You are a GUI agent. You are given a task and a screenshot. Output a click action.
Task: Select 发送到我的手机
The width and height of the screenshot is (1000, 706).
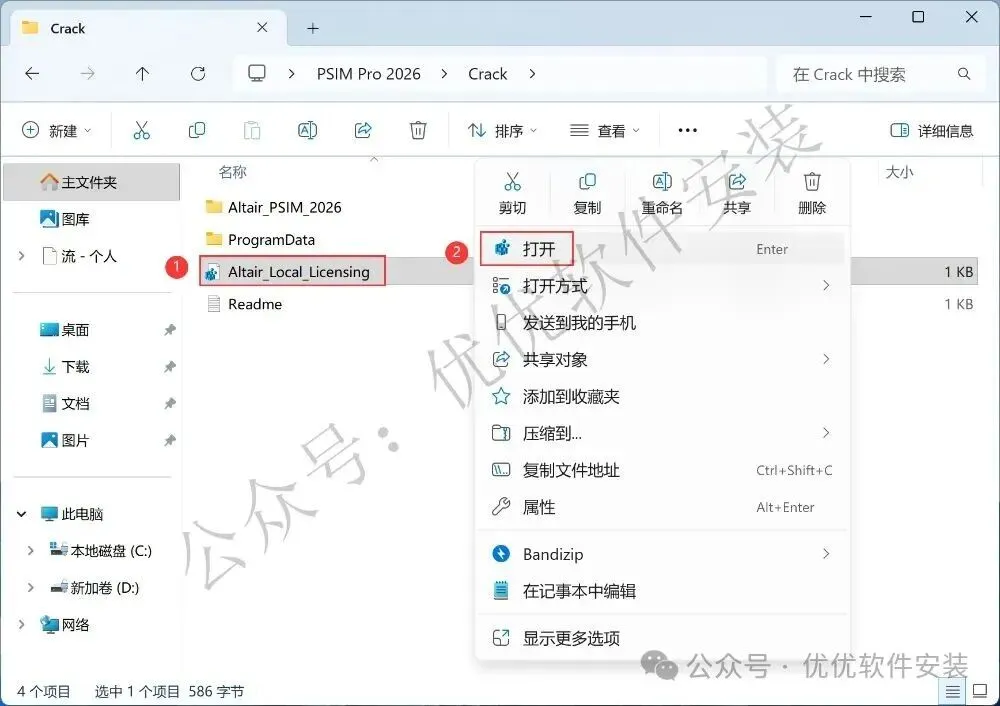tap(663, 323)
